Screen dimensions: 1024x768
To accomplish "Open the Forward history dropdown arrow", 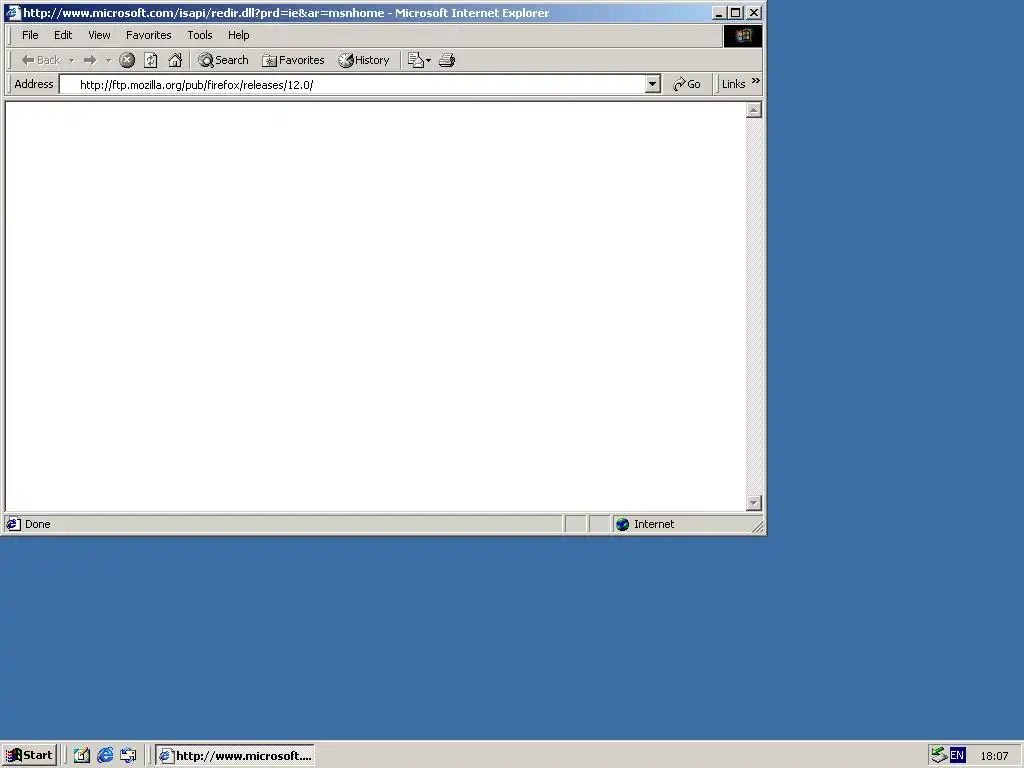I will (x=108, y=60).
